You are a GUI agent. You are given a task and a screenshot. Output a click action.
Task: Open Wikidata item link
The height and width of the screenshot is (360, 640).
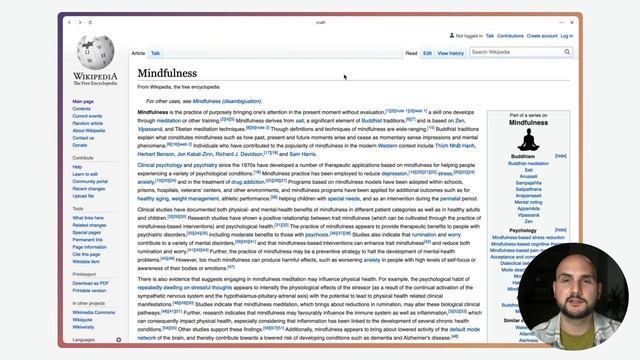(86, 262)
